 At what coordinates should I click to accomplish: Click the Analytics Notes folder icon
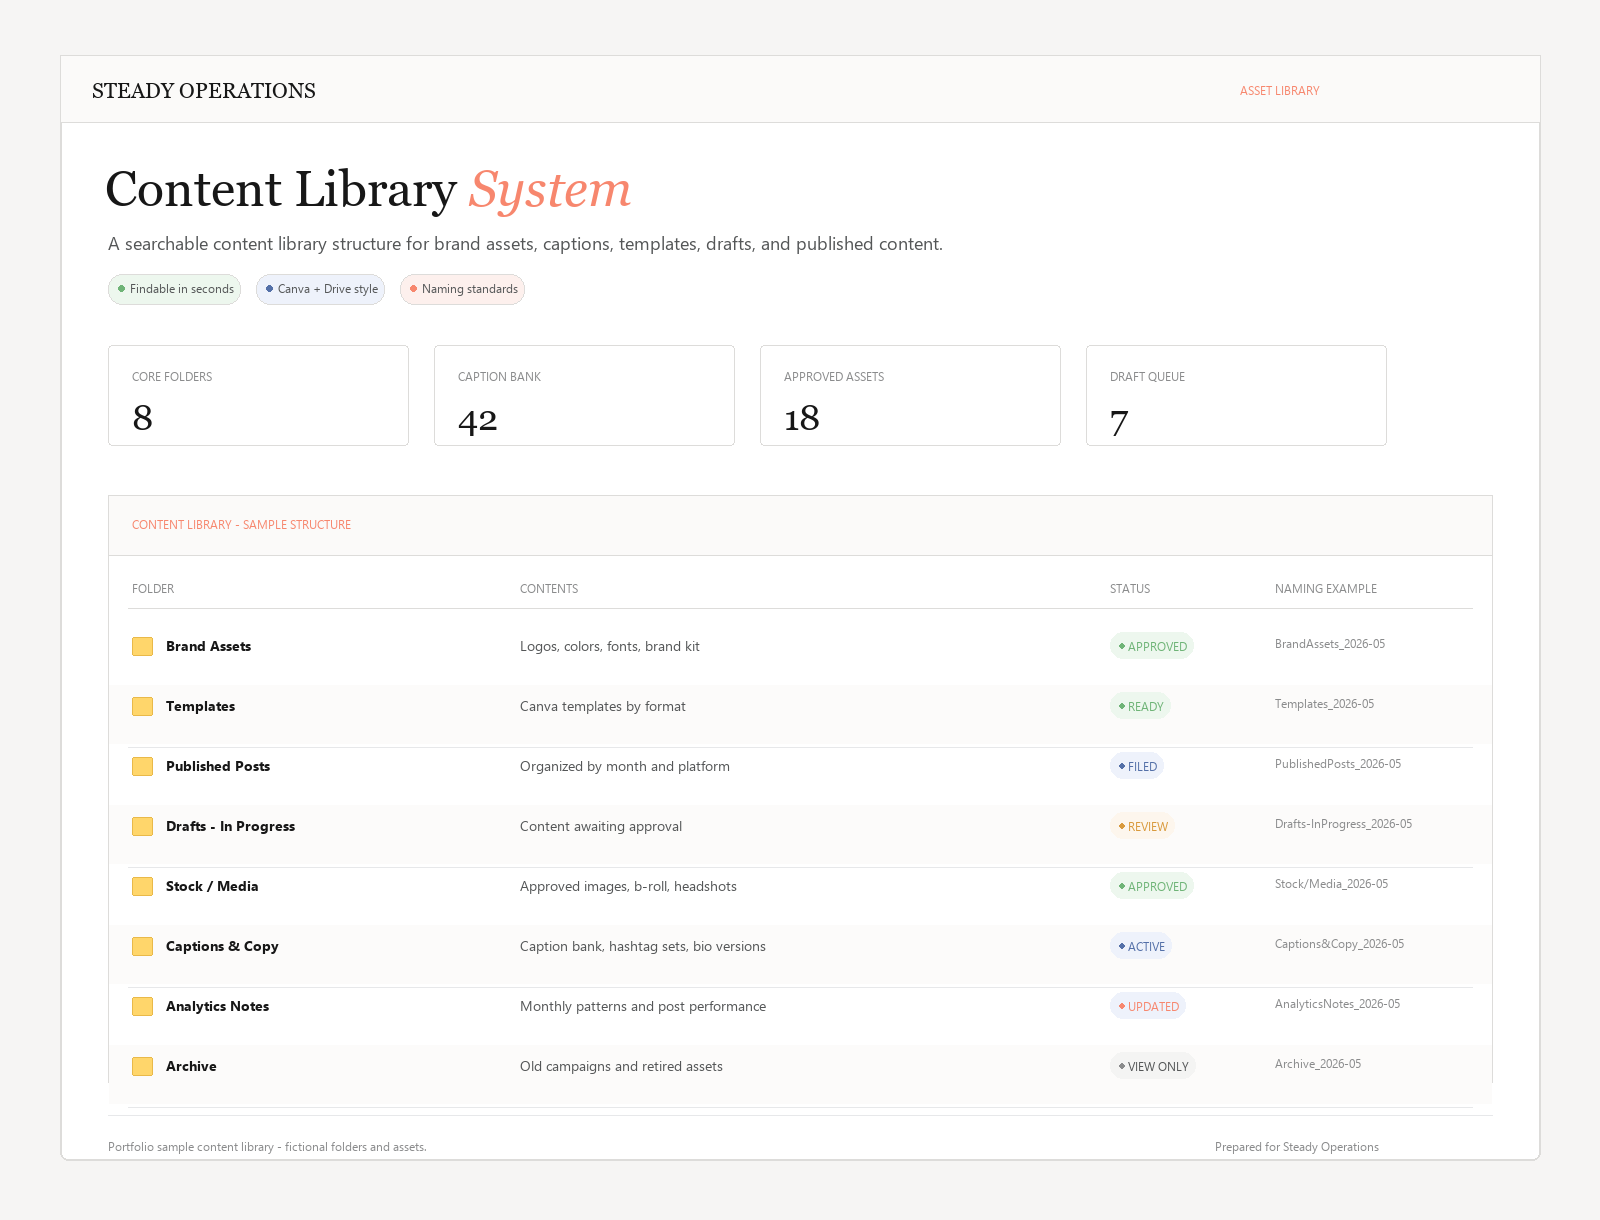(142, 1007)
